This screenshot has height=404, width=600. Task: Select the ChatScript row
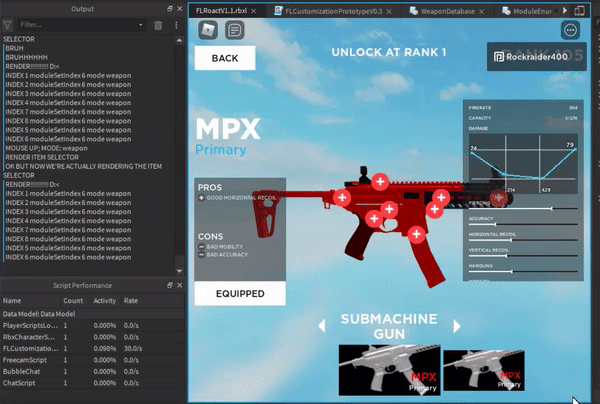[x=92, y=383]
